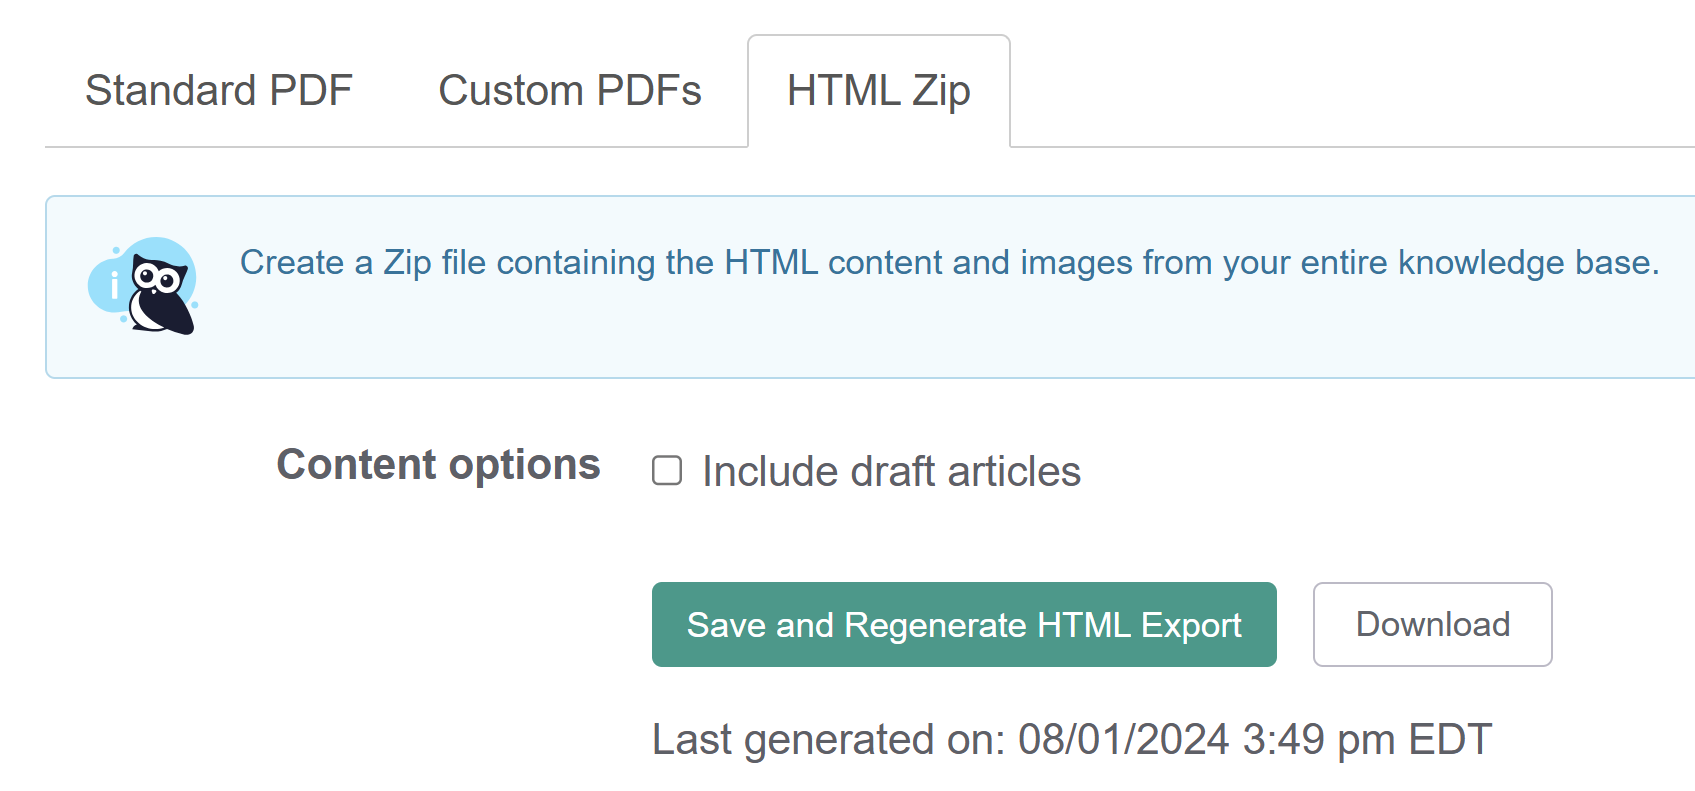
Task: Click the word "Export" on the green button
Action: [x=1190, y=626]
